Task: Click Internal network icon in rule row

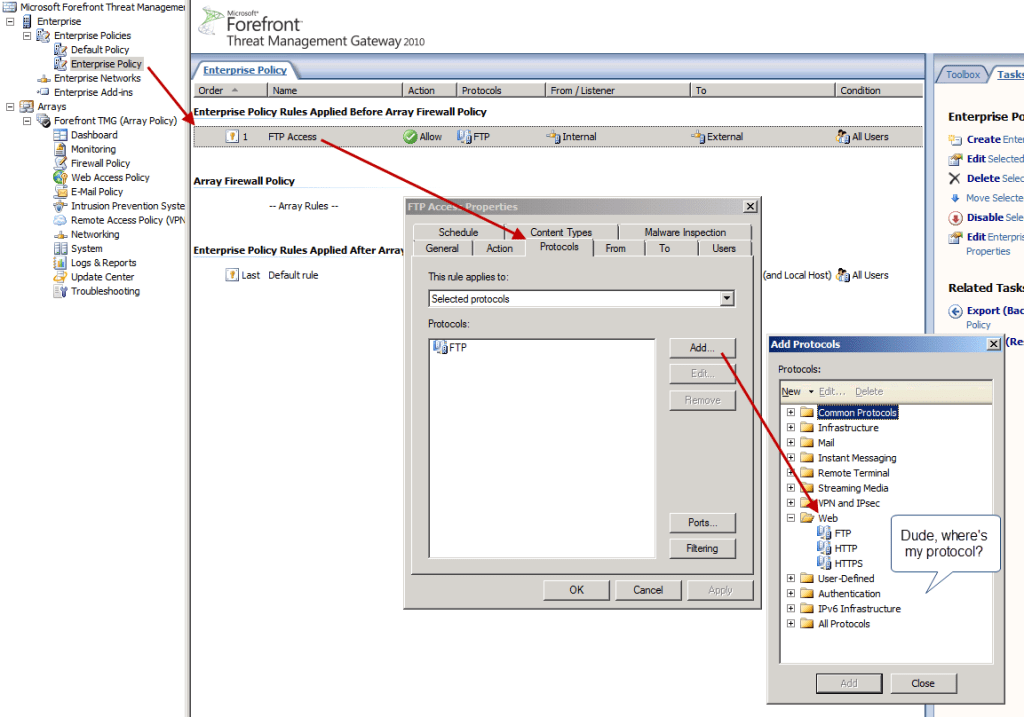Action: click(x=554, y=136)
